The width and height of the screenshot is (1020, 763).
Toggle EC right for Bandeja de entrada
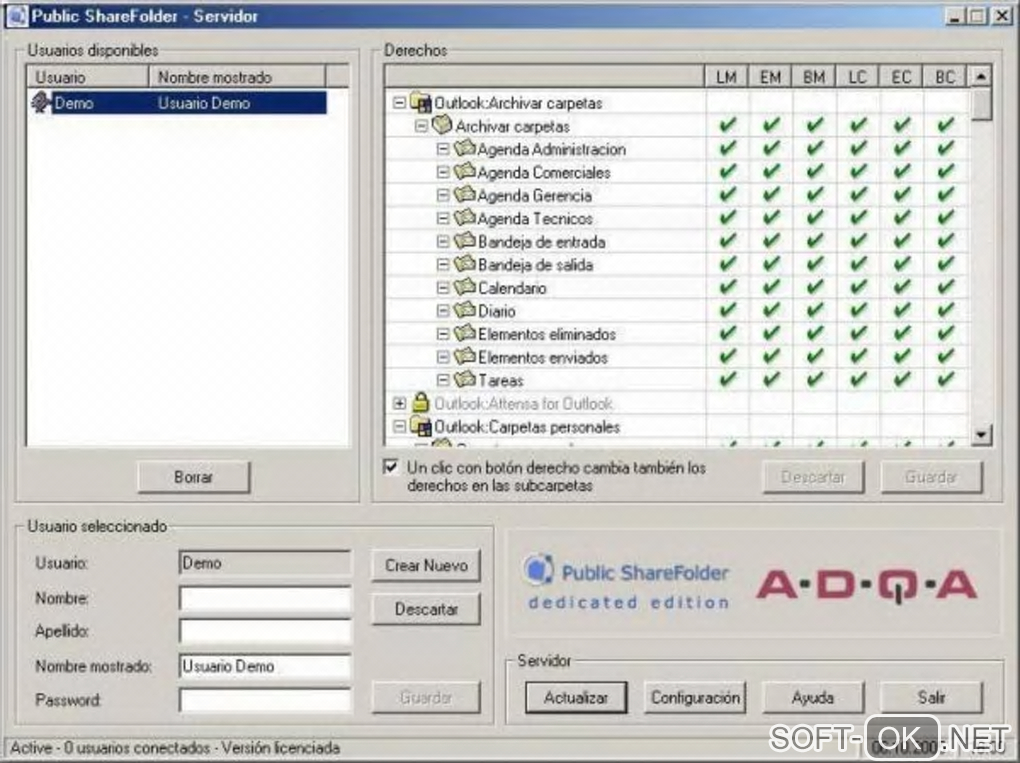tap(902, 241)
